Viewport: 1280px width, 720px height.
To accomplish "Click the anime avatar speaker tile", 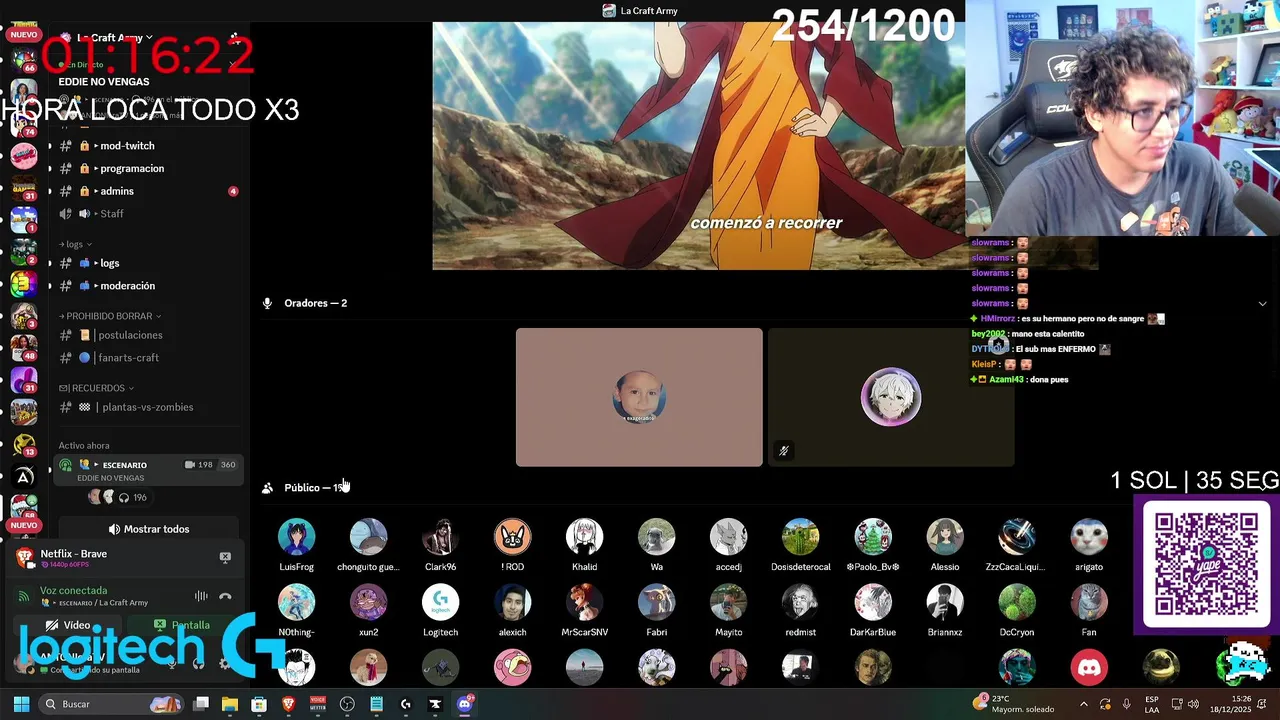I will [891, 397].
